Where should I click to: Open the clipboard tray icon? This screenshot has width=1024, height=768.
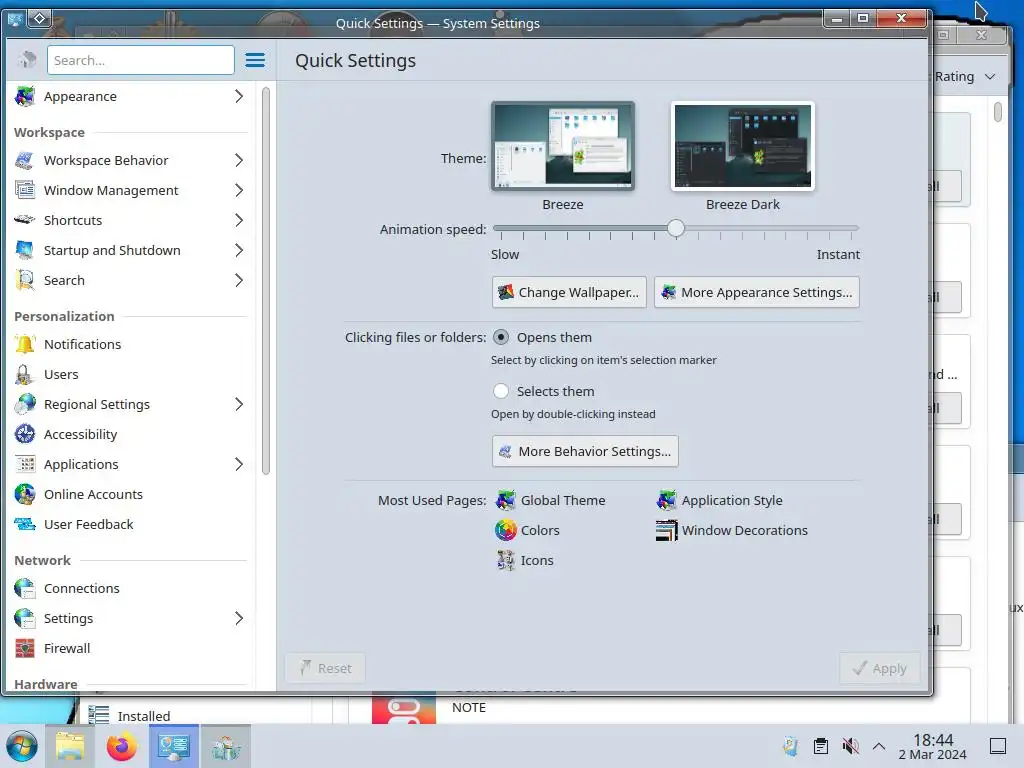click(820, 746)
